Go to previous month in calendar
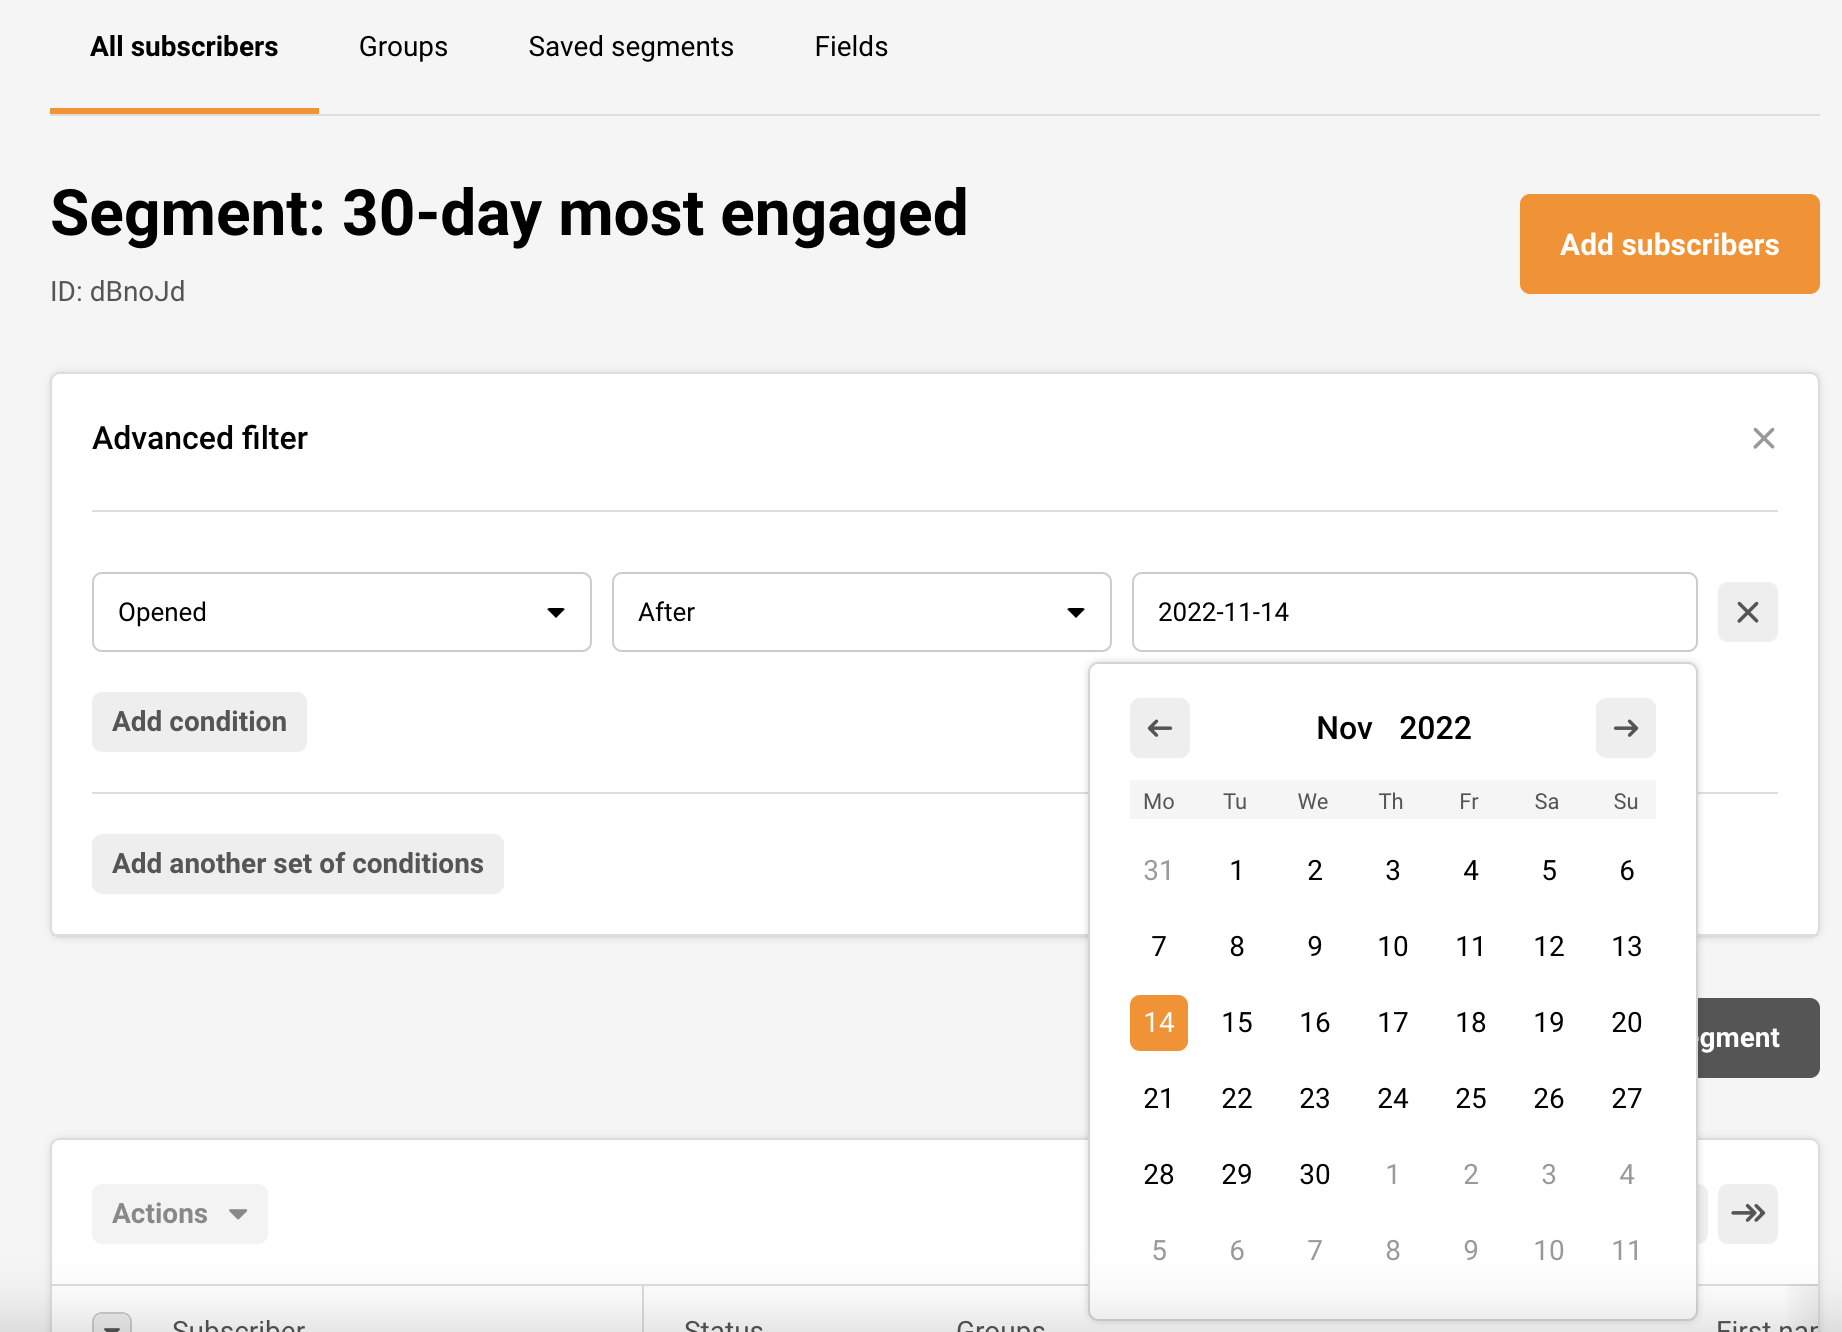This screenshot has height=1332, width=1842. (1159, 728)
